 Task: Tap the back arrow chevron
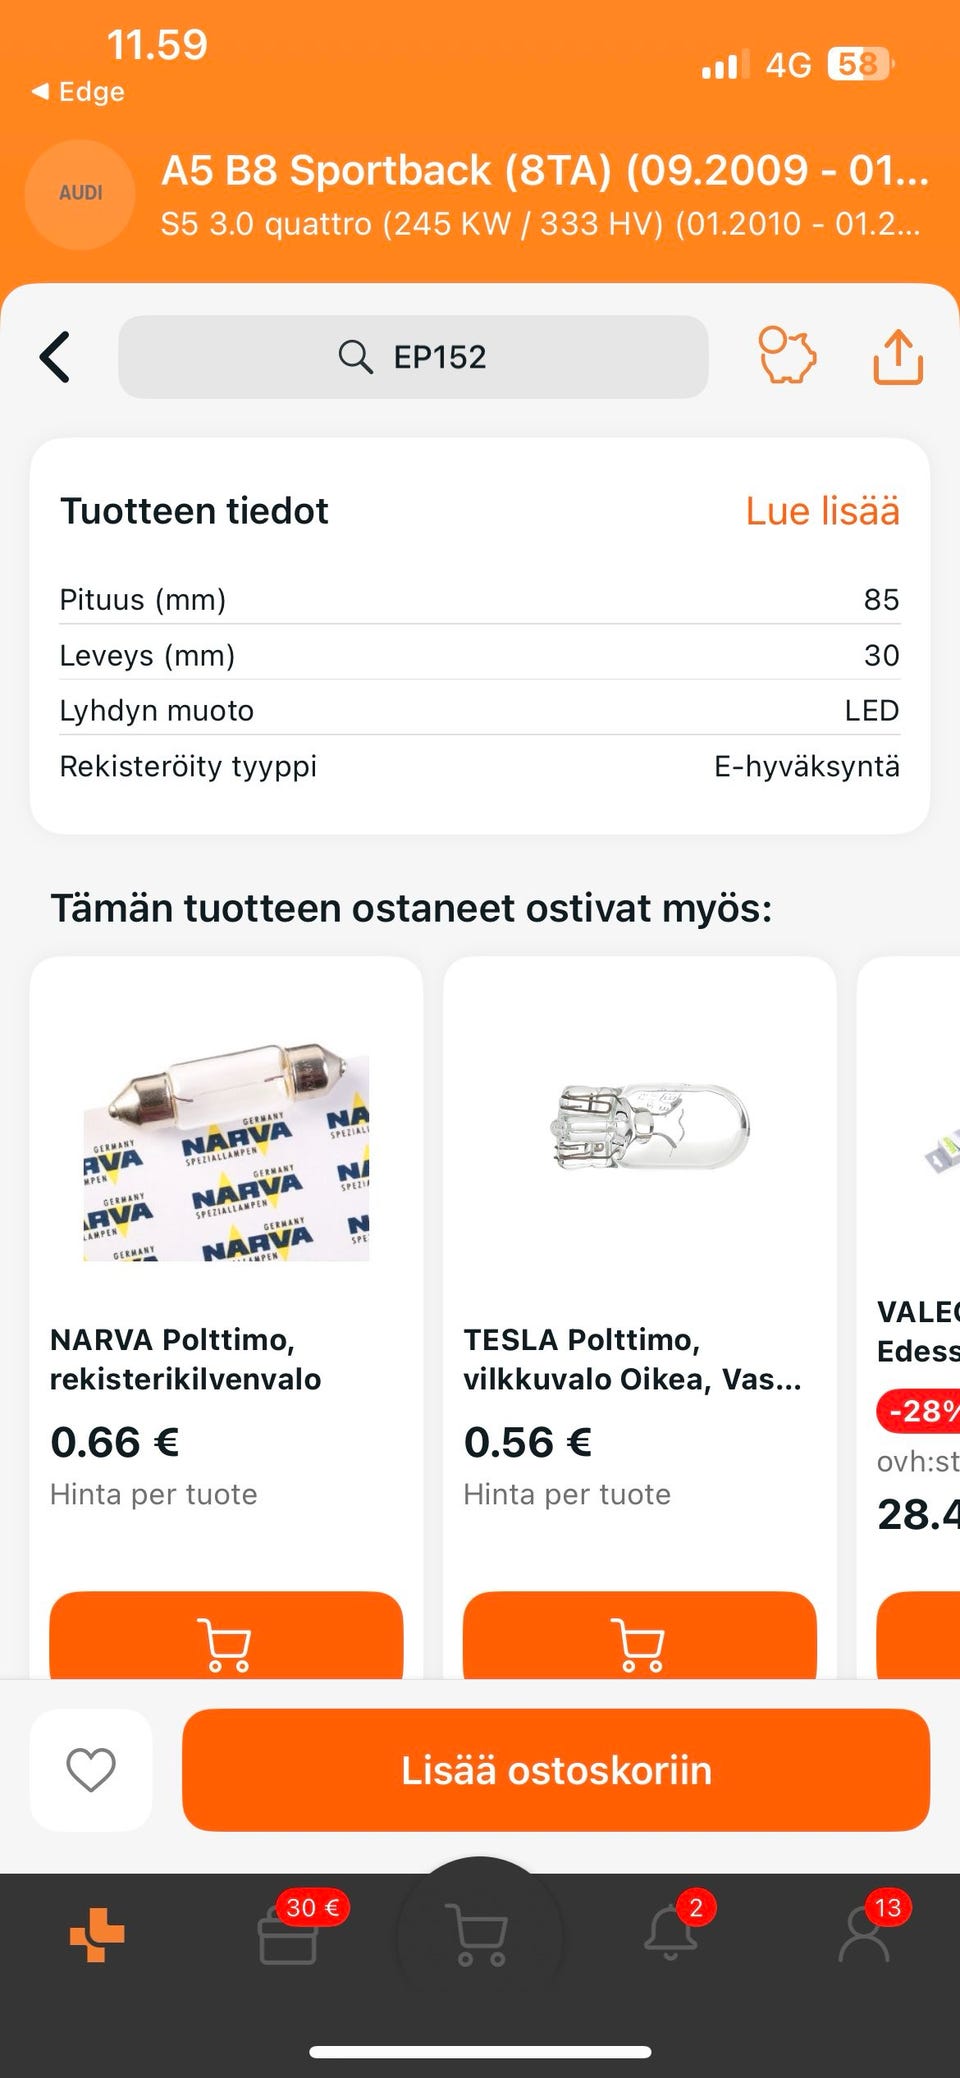56,357
